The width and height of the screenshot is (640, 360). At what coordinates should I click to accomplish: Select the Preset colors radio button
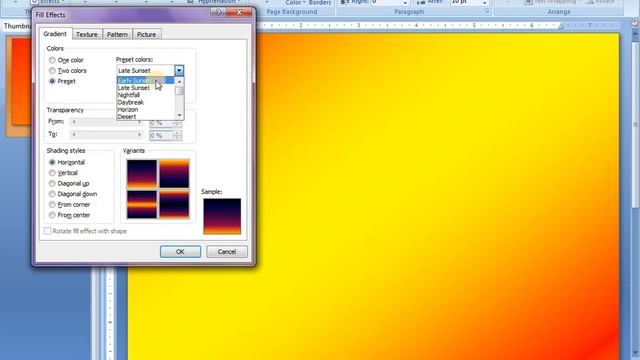pos(52,81)
